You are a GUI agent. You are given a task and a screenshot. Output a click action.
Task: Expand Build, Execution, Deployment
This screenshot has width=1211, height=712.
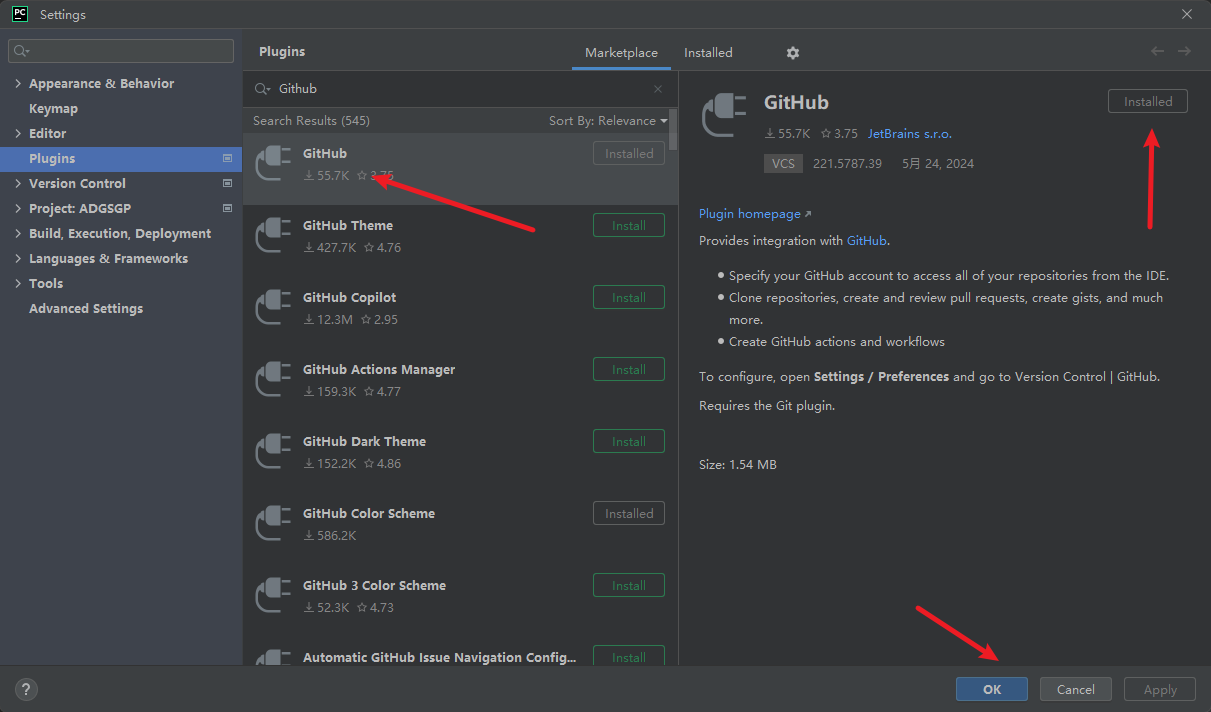18,234
